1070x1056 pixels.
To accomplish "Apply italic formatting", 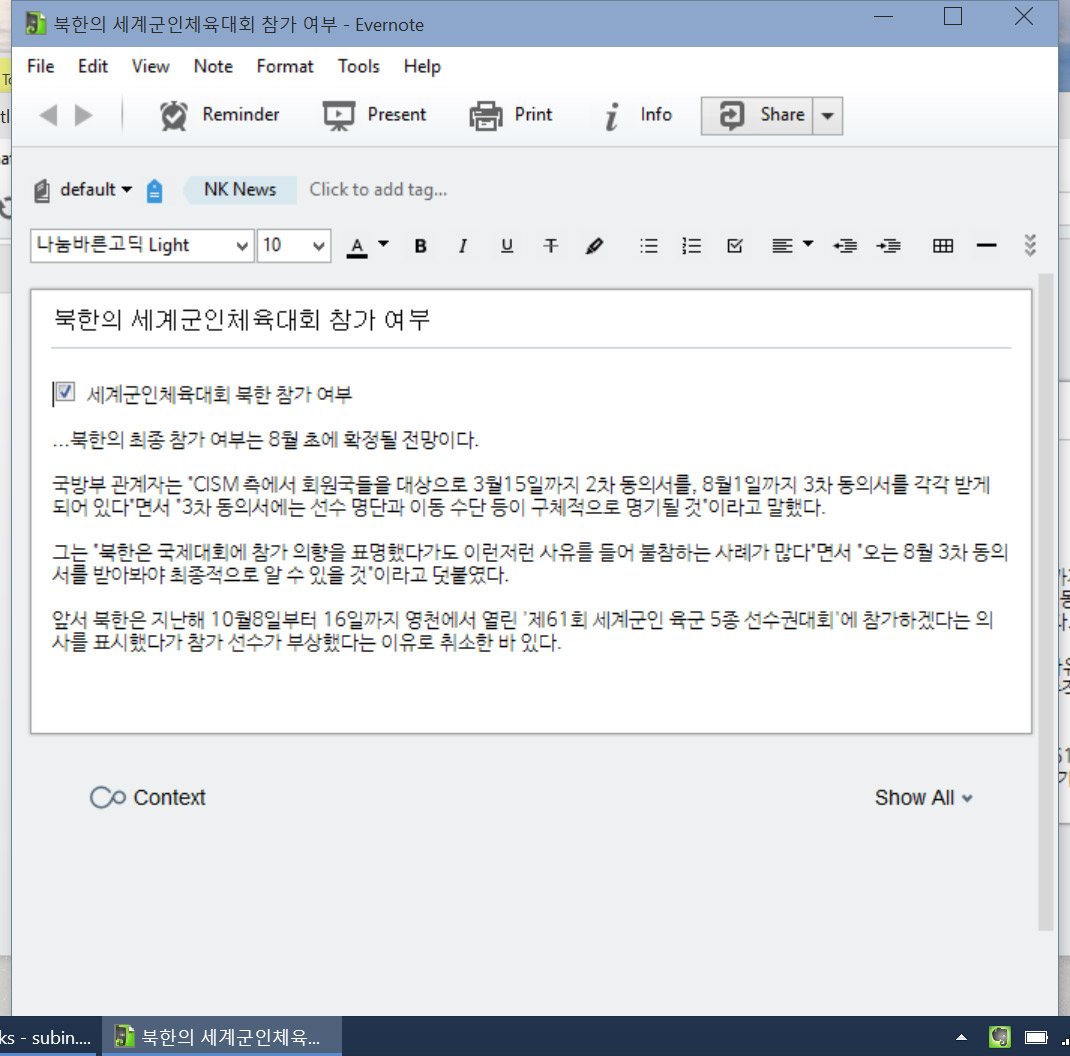I will [463, 246].
